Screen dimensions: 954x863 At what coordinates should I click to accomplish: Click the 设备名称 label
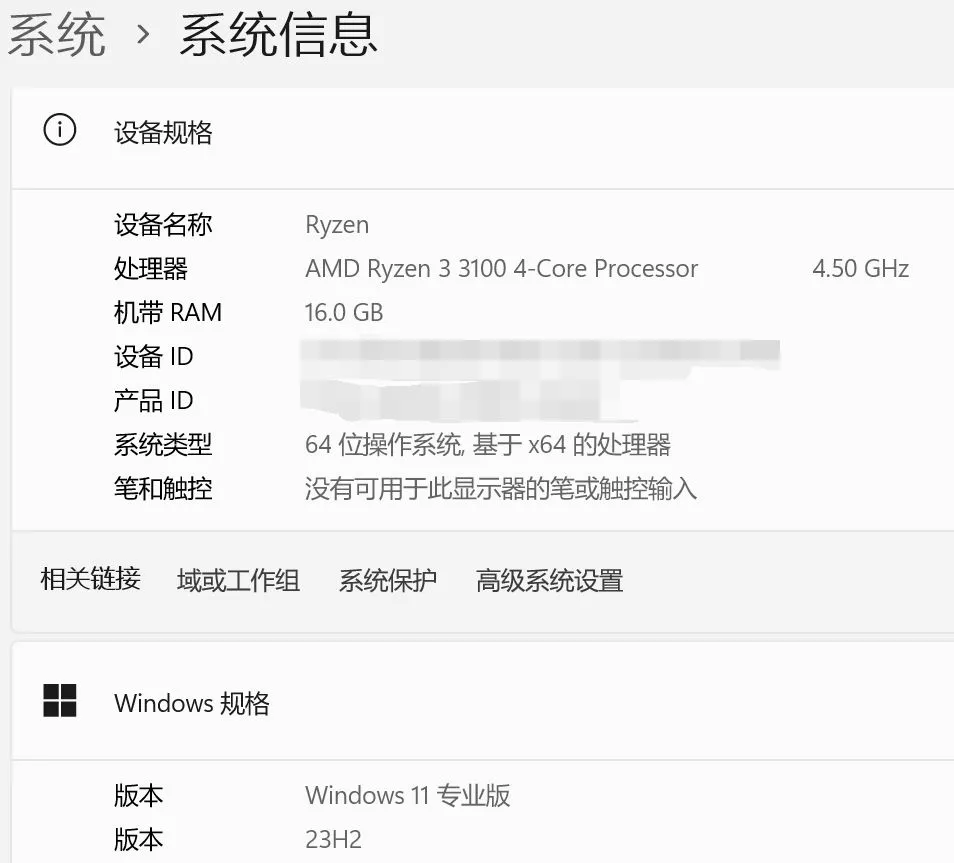[163, 224]
